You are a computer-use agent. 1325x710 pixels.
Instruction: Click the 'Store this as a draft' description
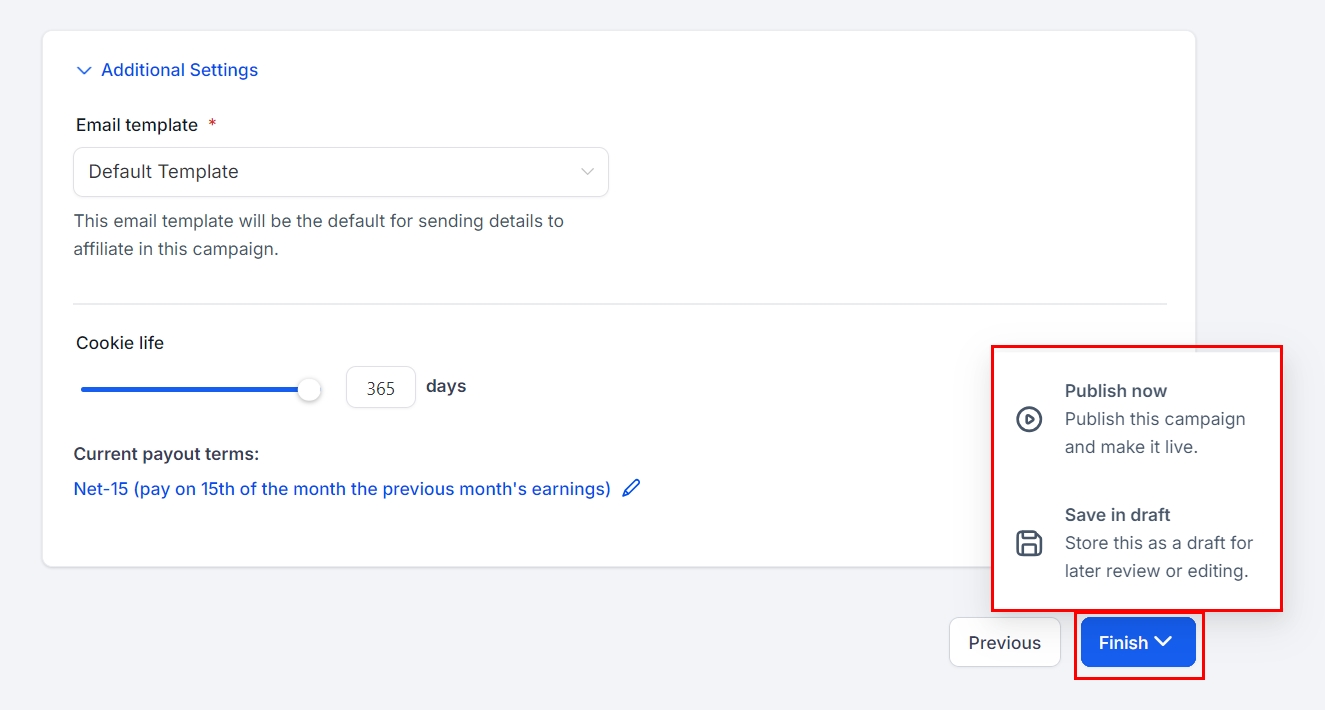(1158, 557)
